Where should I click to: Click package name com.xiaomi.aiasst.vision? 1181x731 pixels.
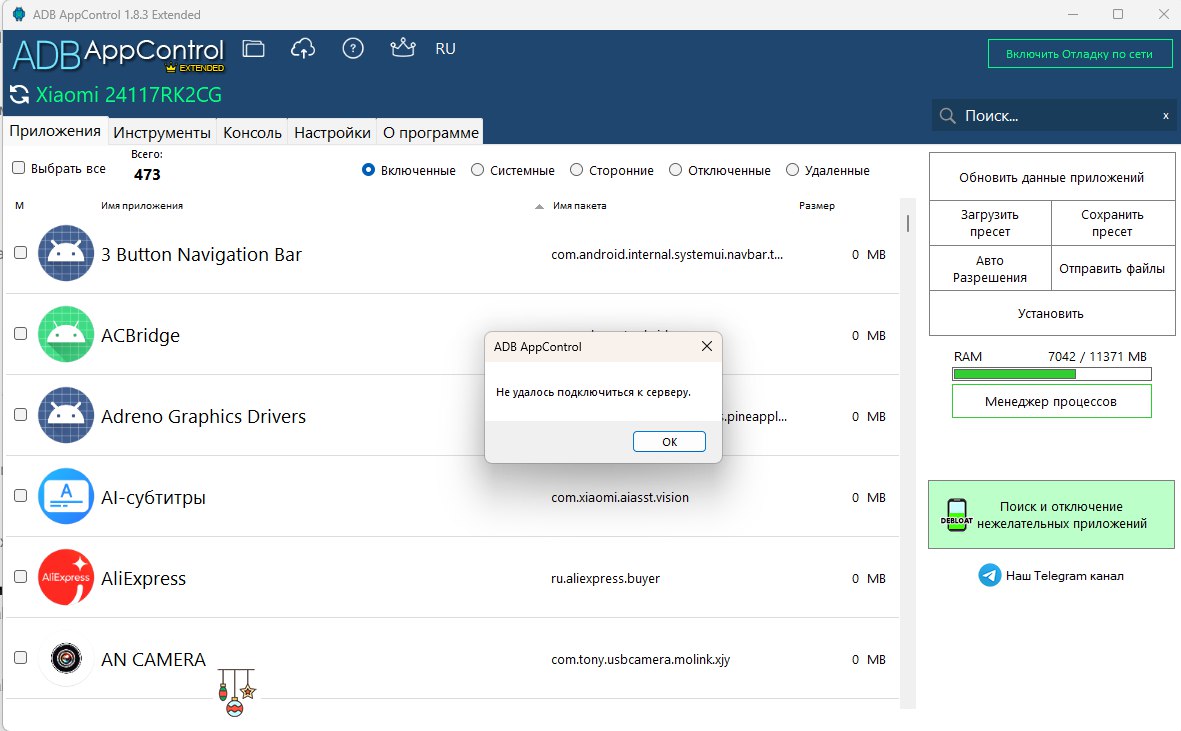(620, 498)
